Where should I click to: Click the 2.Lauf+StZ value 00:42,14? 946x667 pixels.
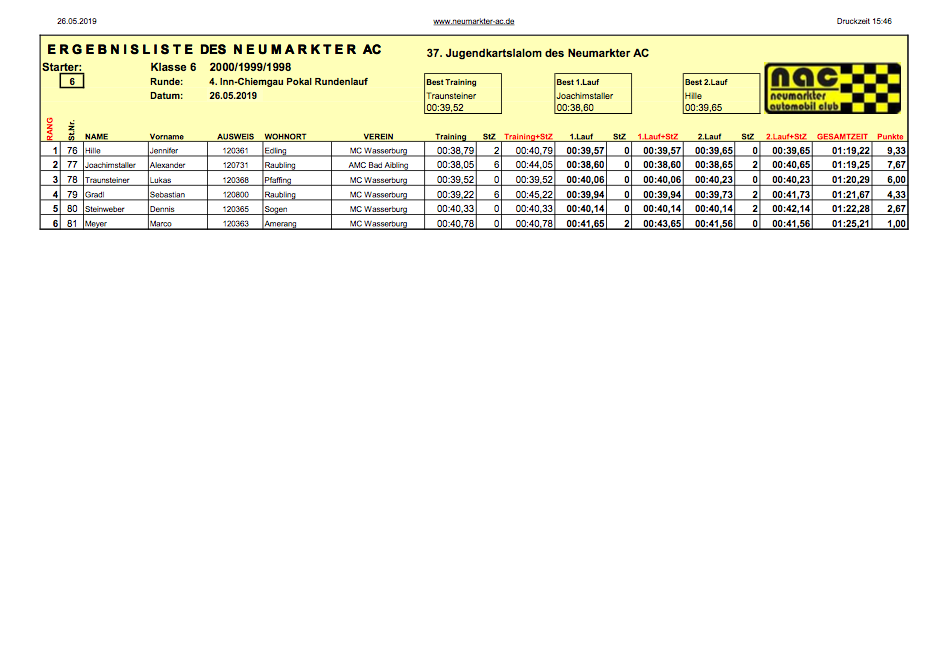click(x=791, y=209)
